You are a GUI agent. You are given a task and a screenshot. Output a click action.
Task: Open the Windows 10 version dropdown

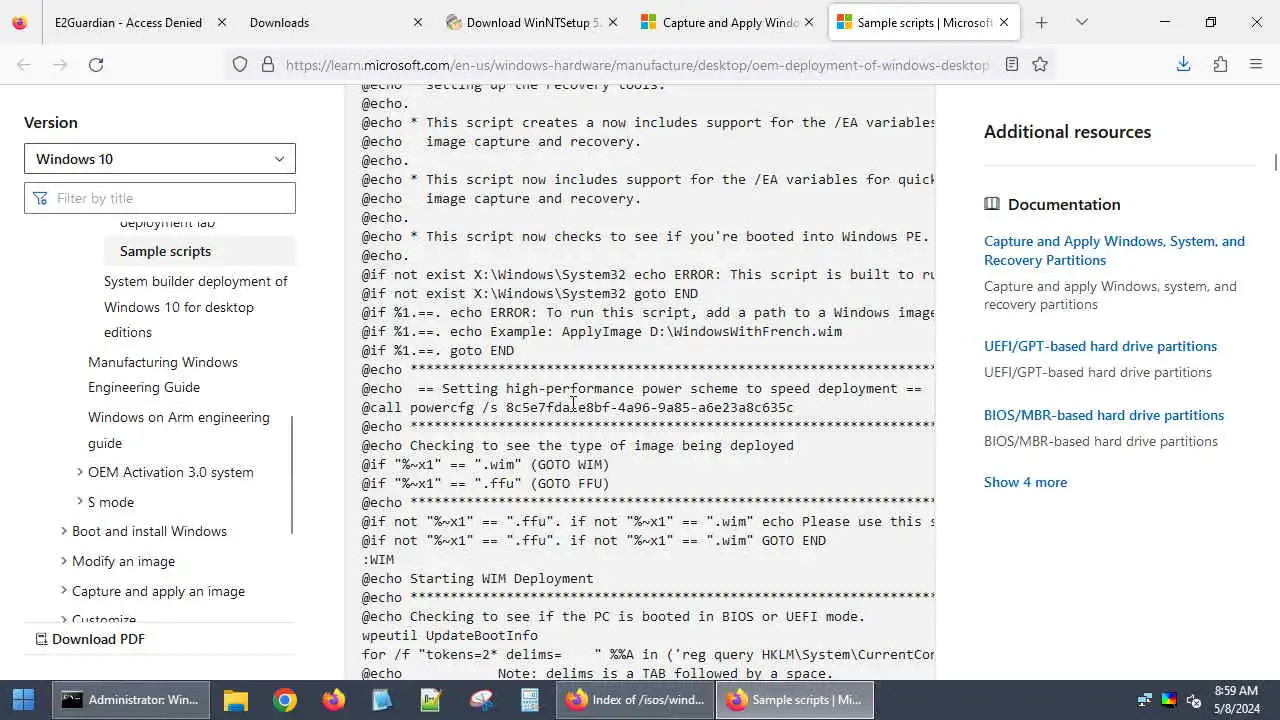(x=160, y=159)
